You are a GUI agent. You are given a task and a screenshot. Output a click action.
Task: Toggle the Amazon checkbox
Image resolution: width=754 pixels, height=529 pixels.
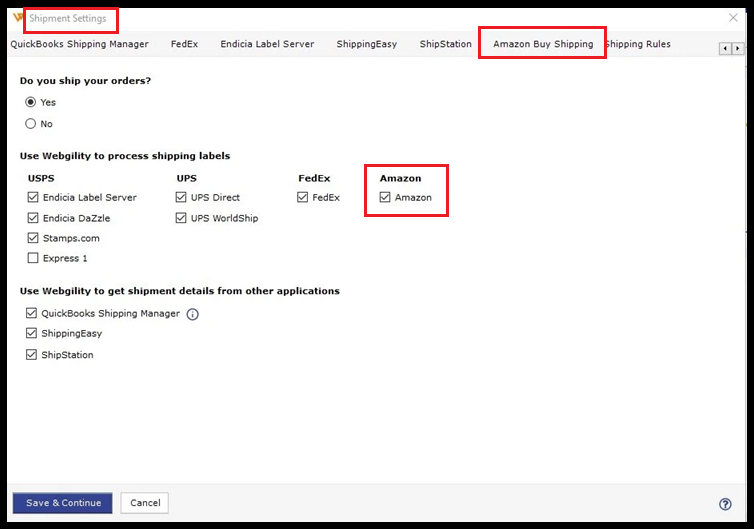[x=385, y=197]
